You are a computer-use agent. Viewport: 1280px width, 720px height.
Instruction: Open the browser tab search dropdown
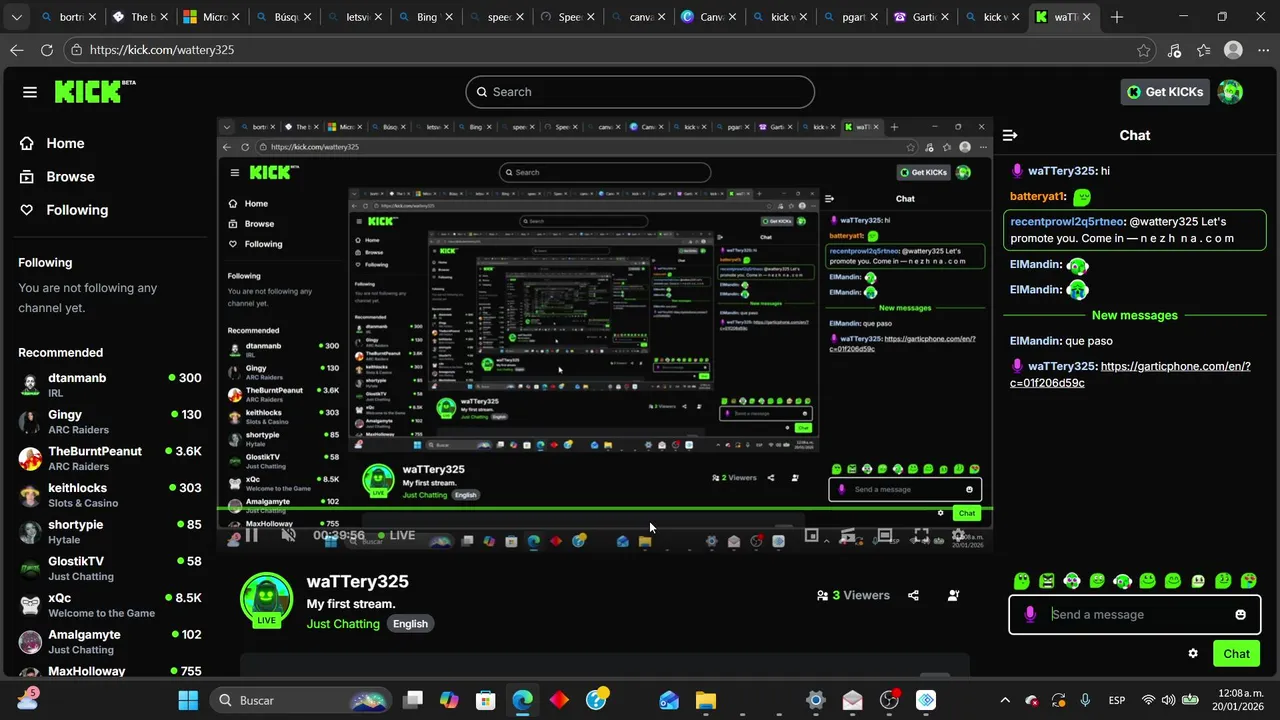point(19,17)
